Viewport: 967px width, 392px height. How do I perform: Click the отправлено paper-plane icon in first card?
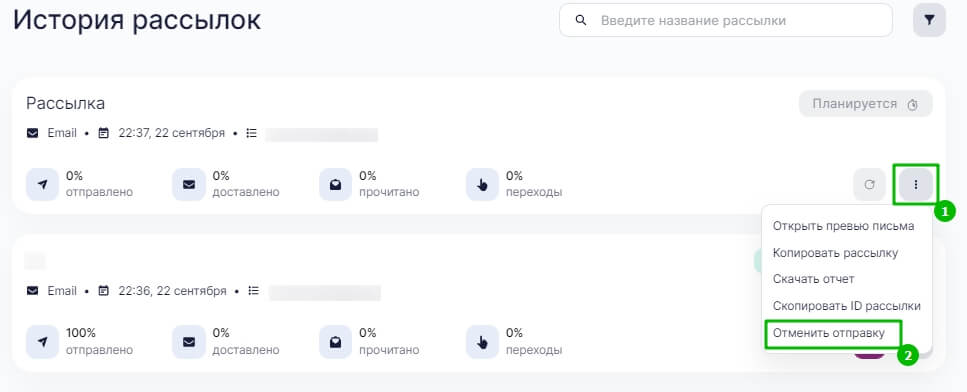[x=43, y=184]
